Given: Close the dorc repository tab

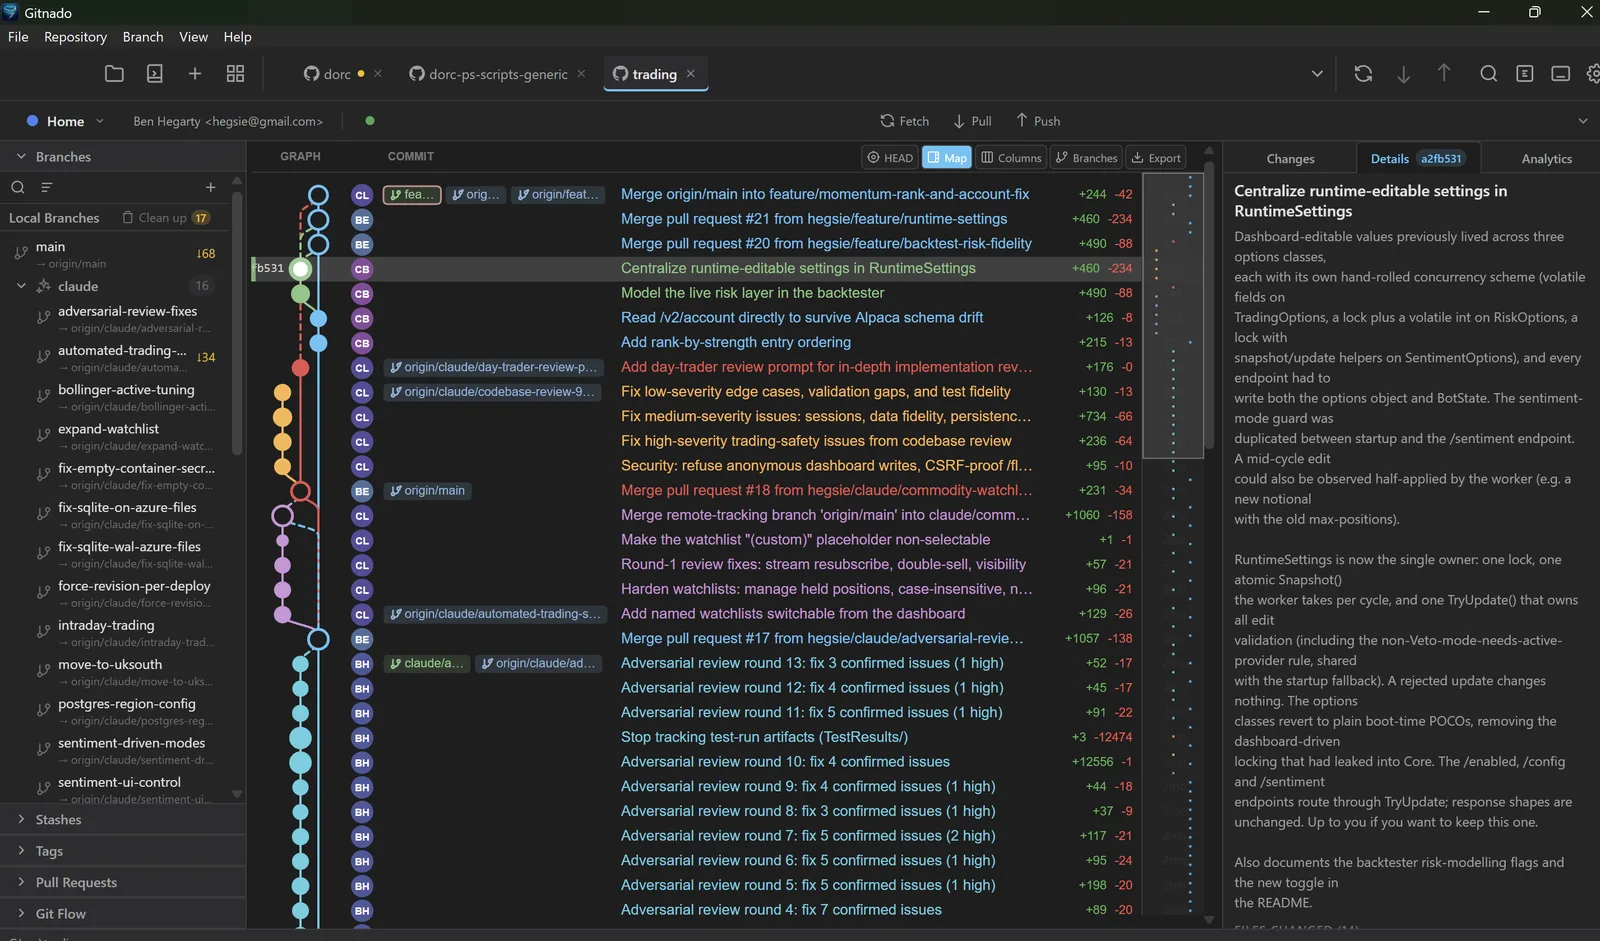Looking at the screenshot, I should click(378, 74).
